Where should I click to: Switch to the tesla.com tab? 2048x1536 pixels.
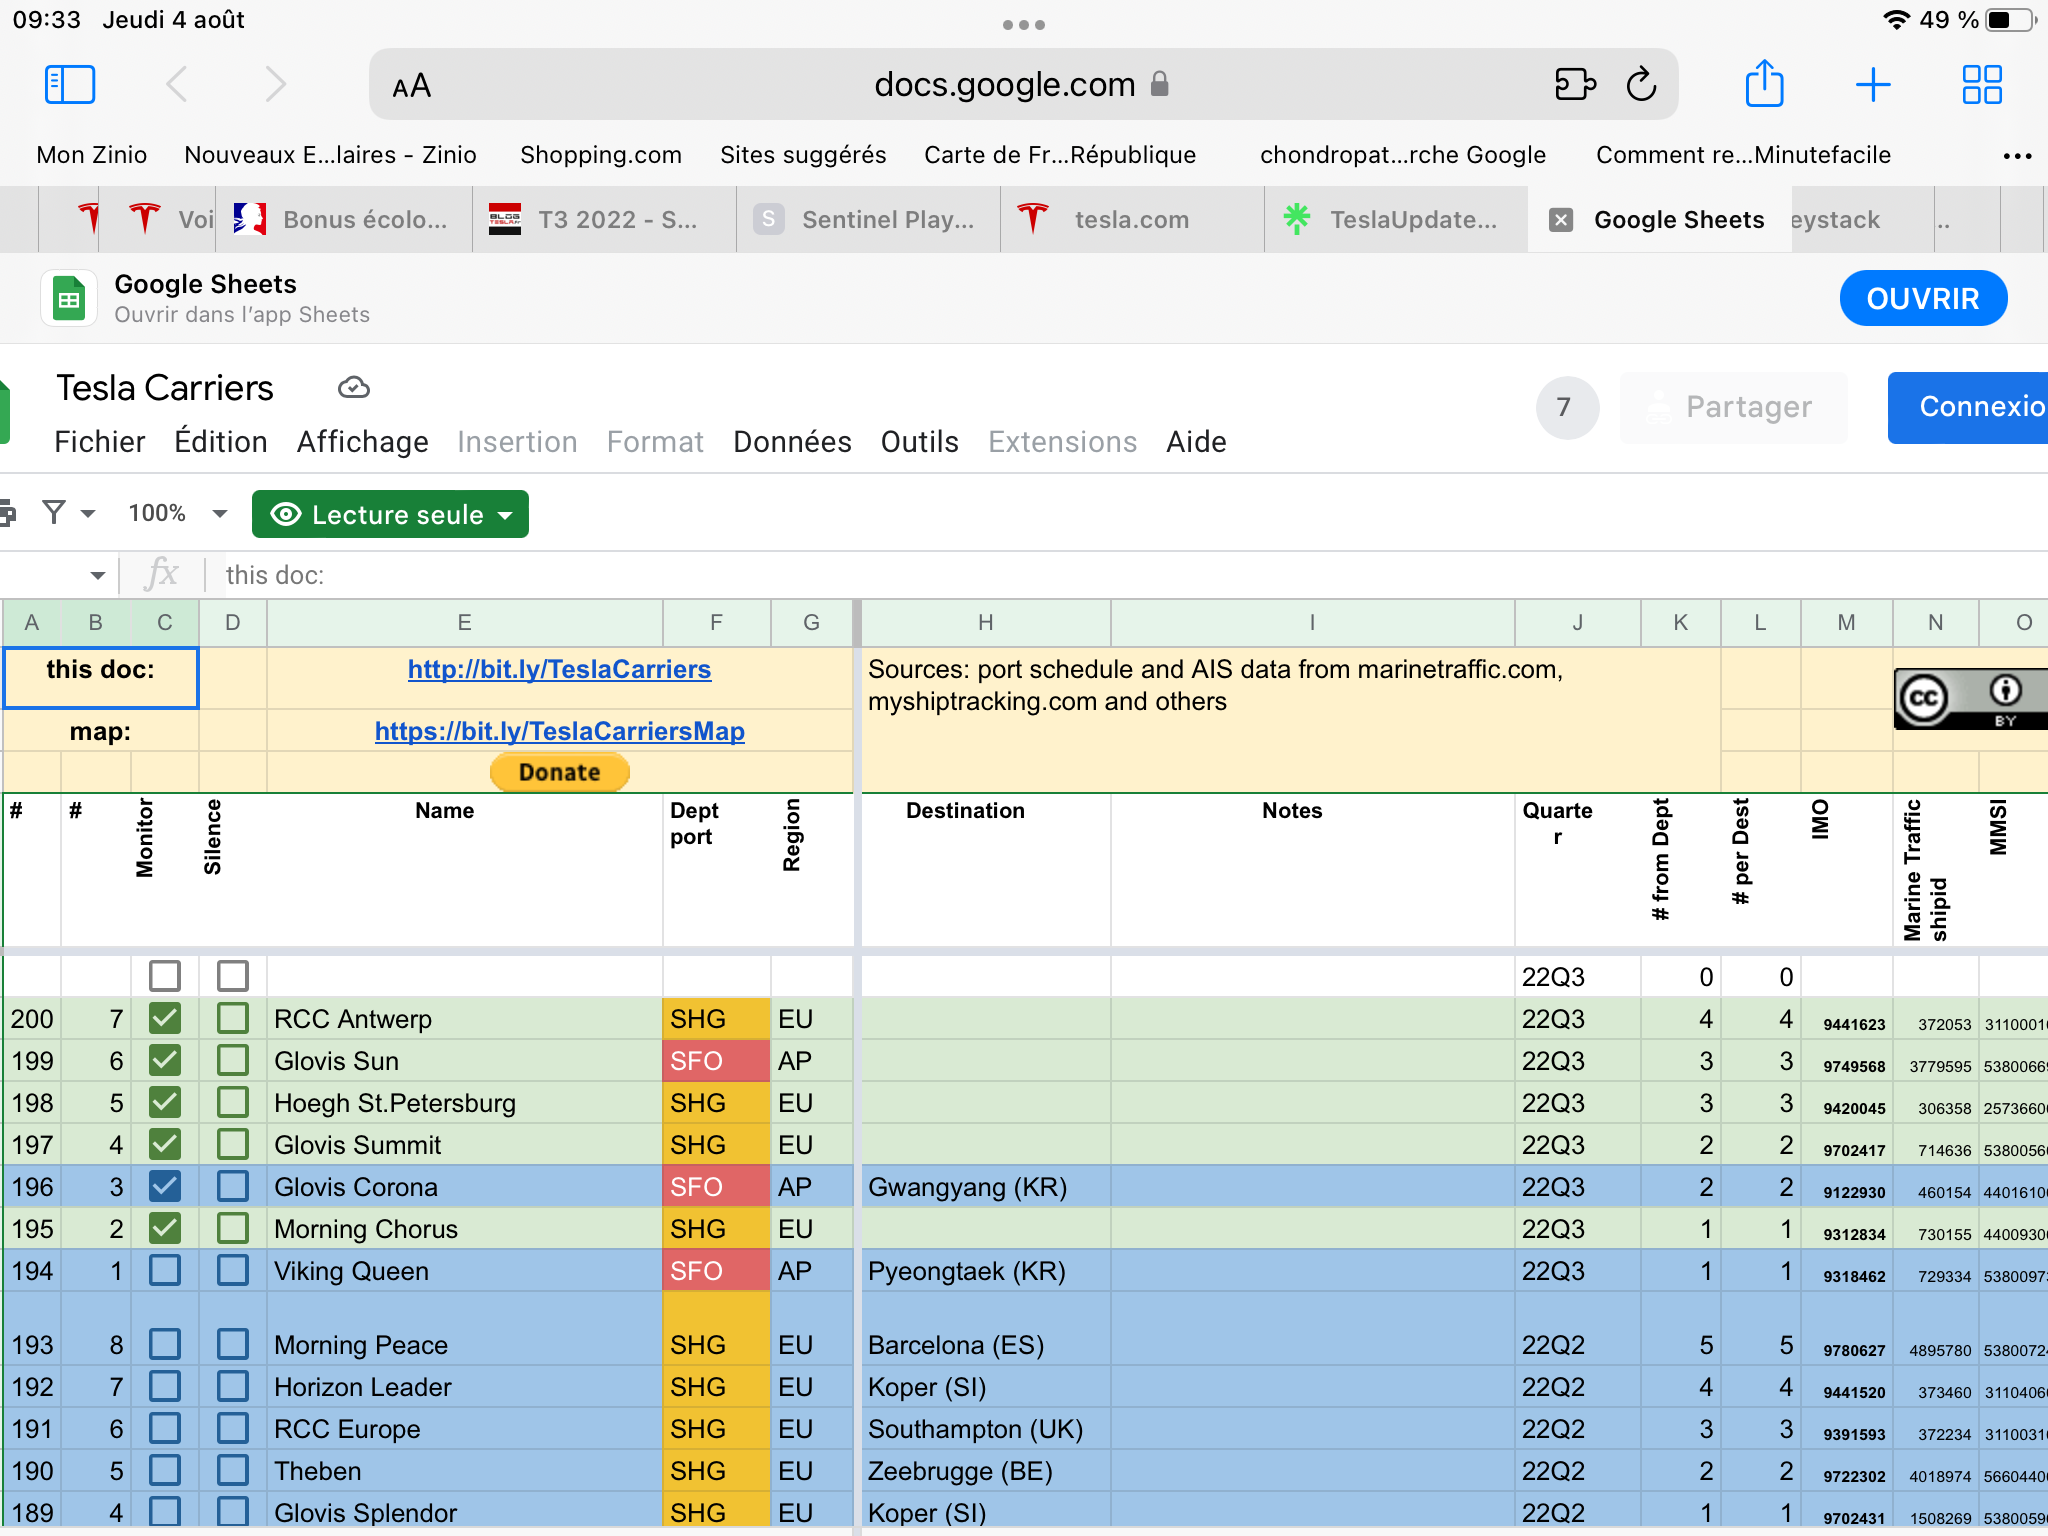[1131, 220]
